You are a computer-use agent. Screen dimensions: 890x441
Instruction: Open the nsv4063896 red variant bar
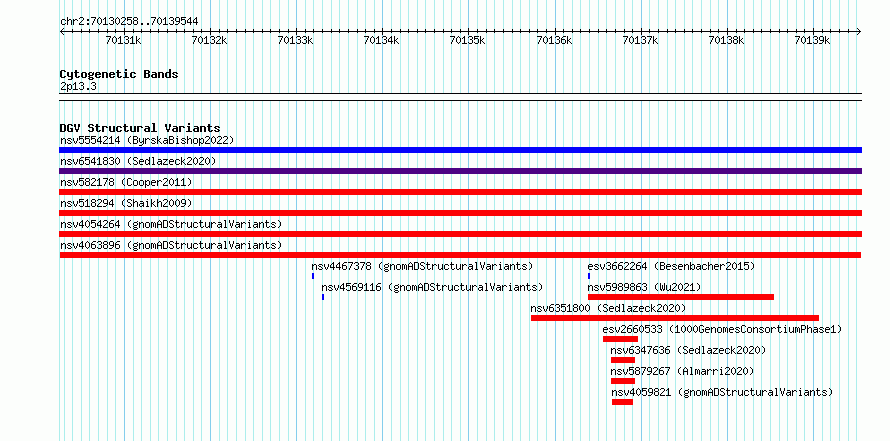[x=460, y=255]
